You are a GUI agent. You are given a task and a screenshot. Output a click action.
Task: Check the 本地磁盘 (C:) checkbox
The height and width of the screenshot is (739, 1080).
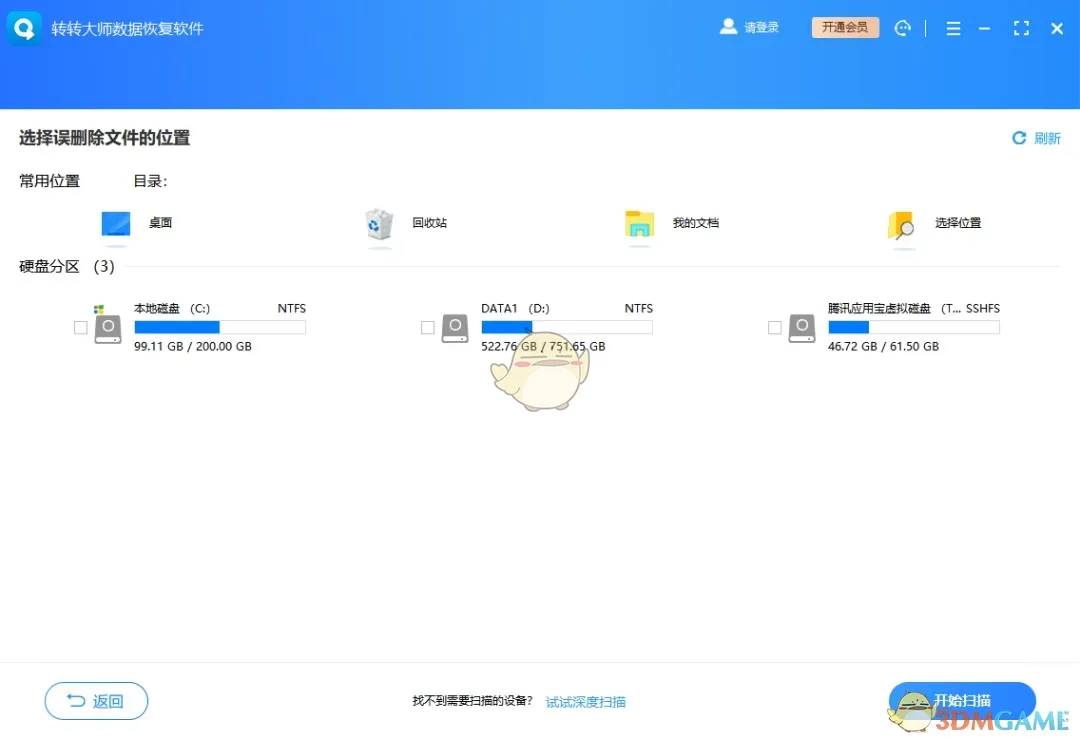tap(80, 327)
